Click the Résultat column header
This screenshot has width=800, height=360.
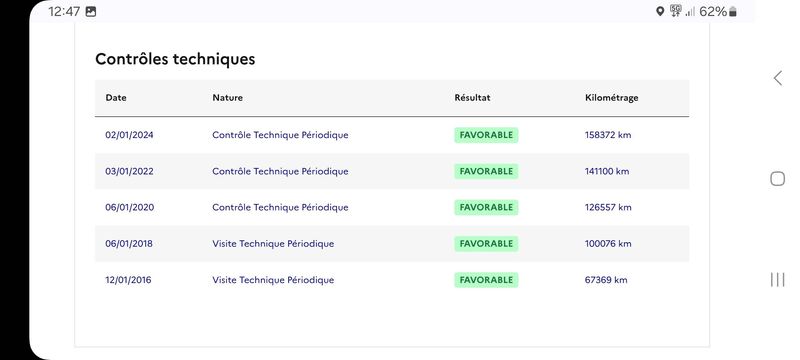click(472, 97)
